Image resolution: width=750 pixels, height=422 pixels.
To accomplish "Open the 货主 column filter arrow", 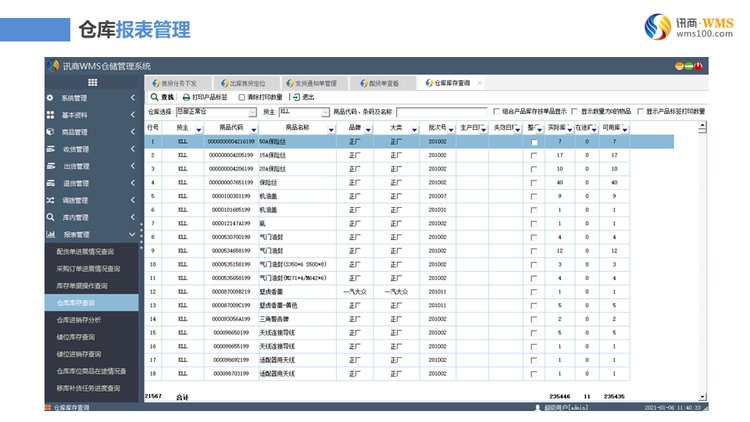I will pyautogui.click(x=199, y=129).
